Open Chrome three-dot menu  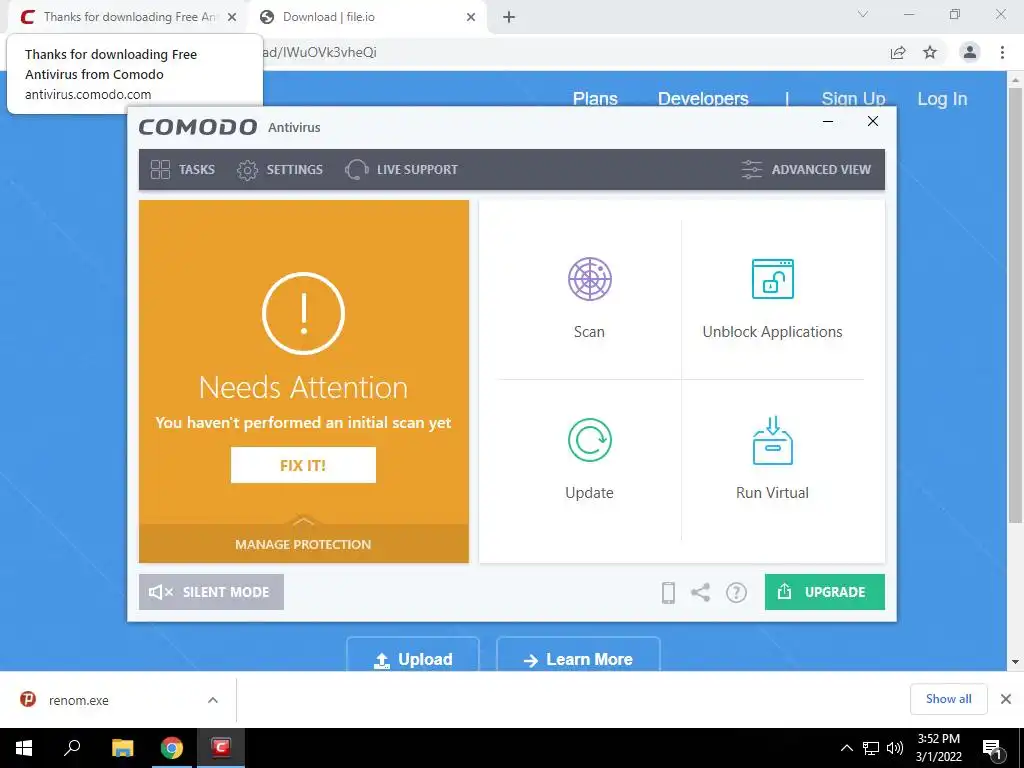coord(1002,52)
